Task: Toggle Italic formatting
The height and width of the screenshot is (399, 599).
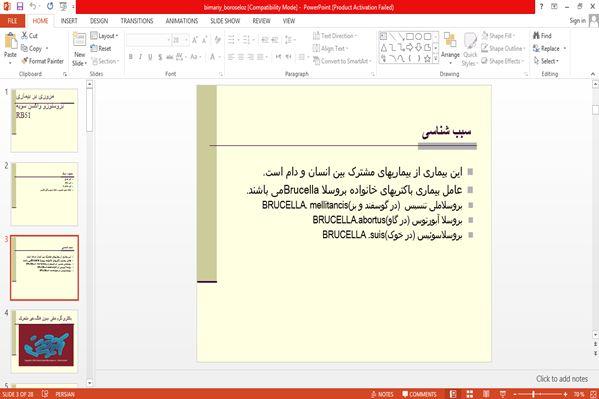Action: (x=140, y=57)
